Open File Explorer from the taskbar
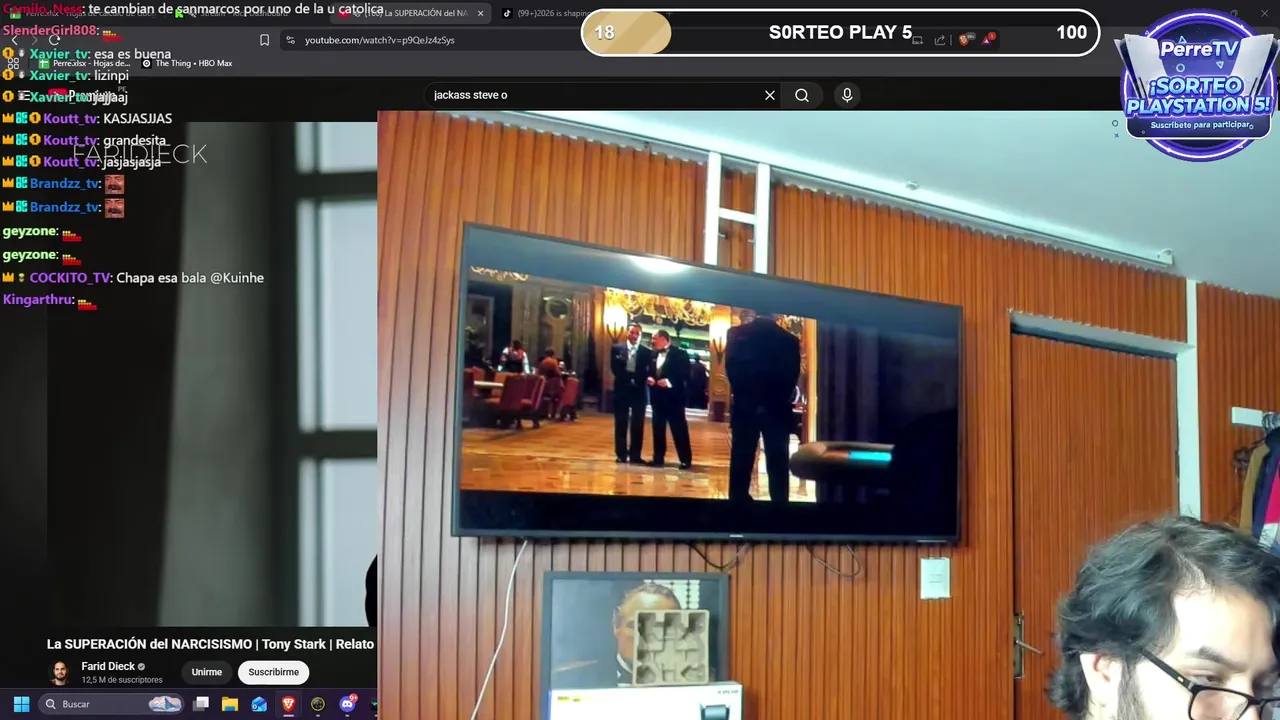Screen dimensions: 1280x720 click(x=230, y=704)
